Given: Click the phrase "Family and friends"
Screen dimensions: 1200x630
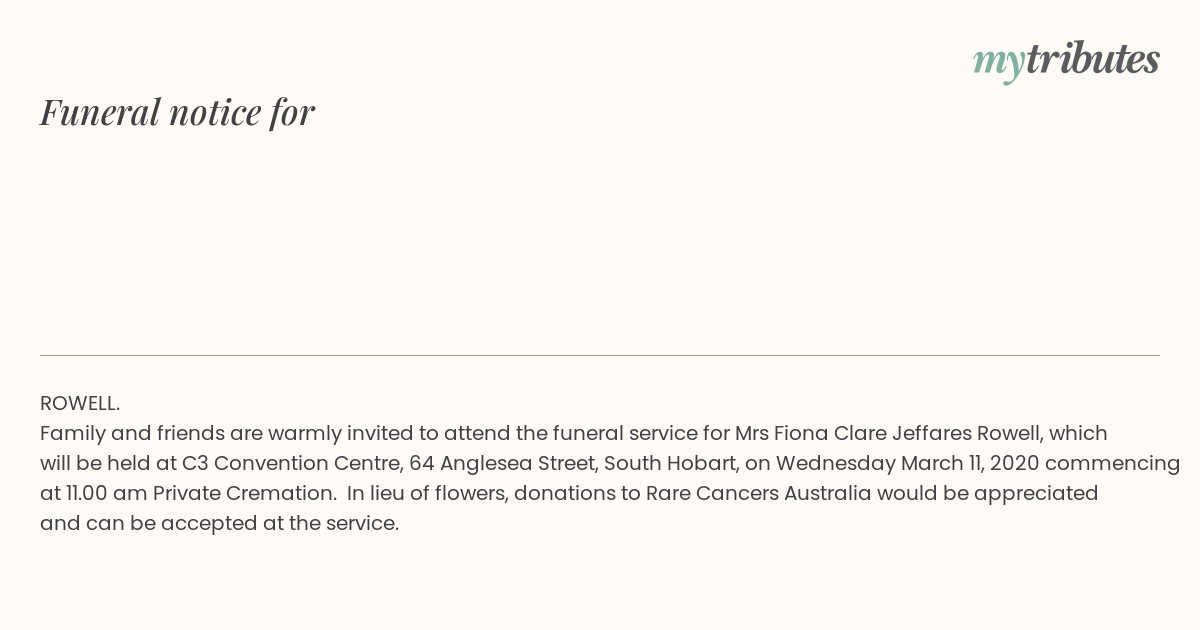Looking at the screenshot, I should click(132, 433).
